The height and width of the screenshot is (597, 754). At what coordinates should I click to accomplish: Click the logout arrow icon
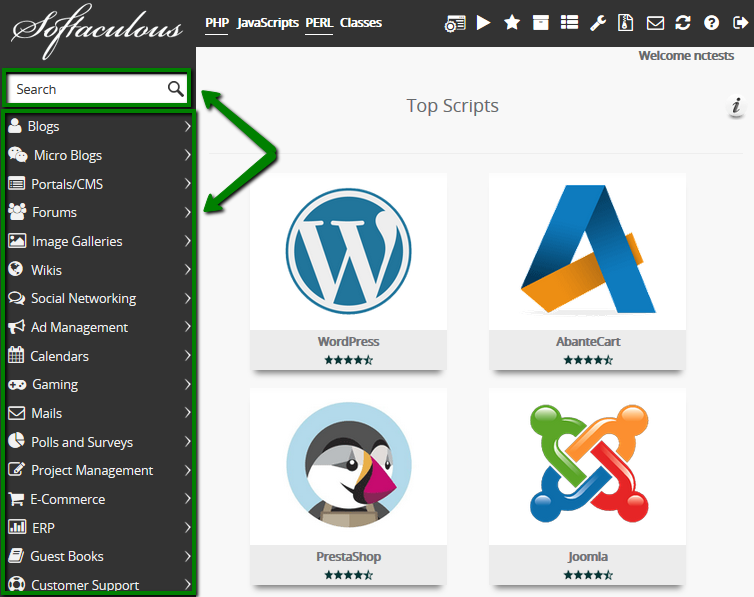(741, 23)
